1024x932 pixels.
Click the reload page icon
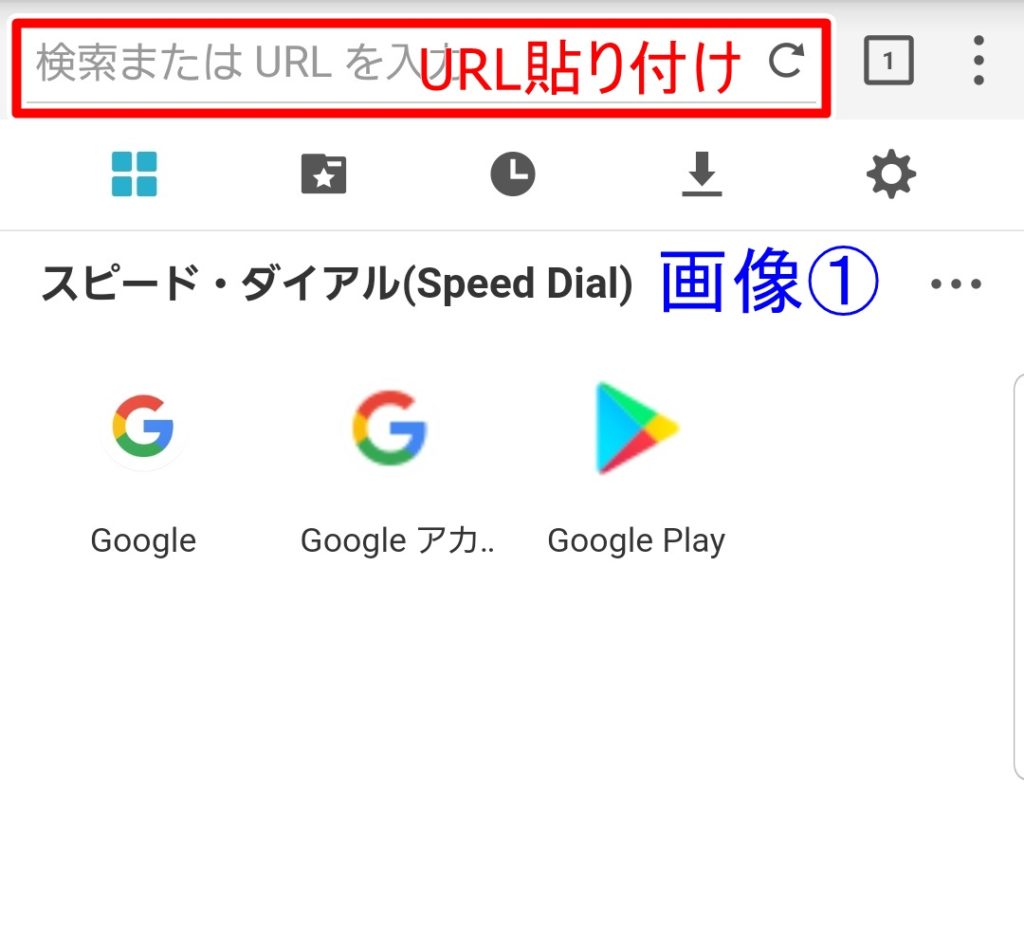[x=785, y=61]
